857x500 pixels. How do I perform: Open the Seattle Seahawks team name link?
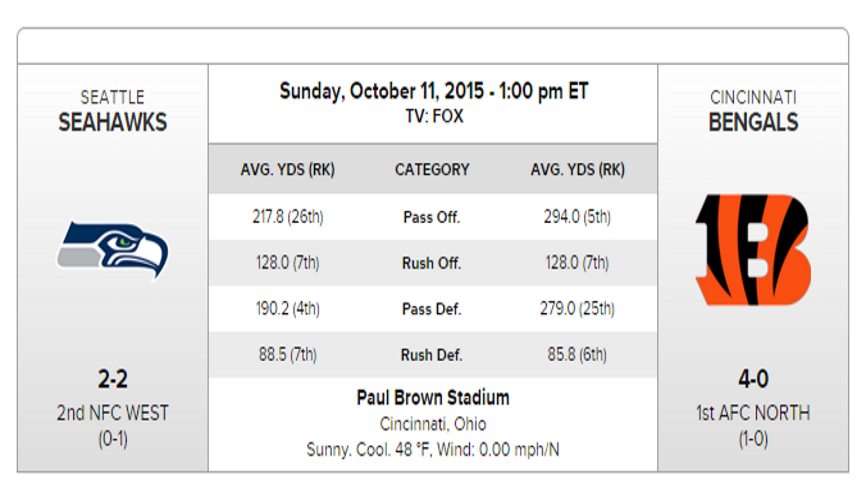click(x=112, y=122)
